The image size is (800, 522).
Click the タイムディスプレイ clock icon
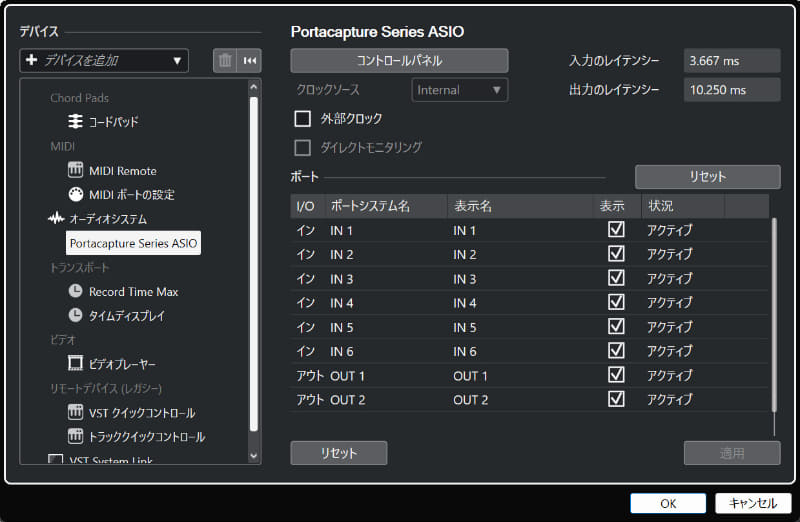(x=75, y=315)
